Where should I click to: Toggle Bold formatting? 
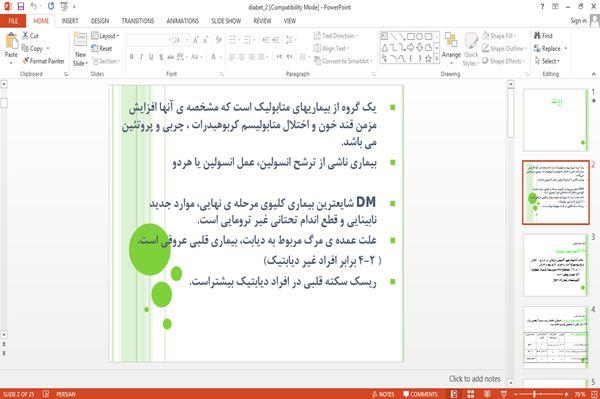[x=132, y=57]
